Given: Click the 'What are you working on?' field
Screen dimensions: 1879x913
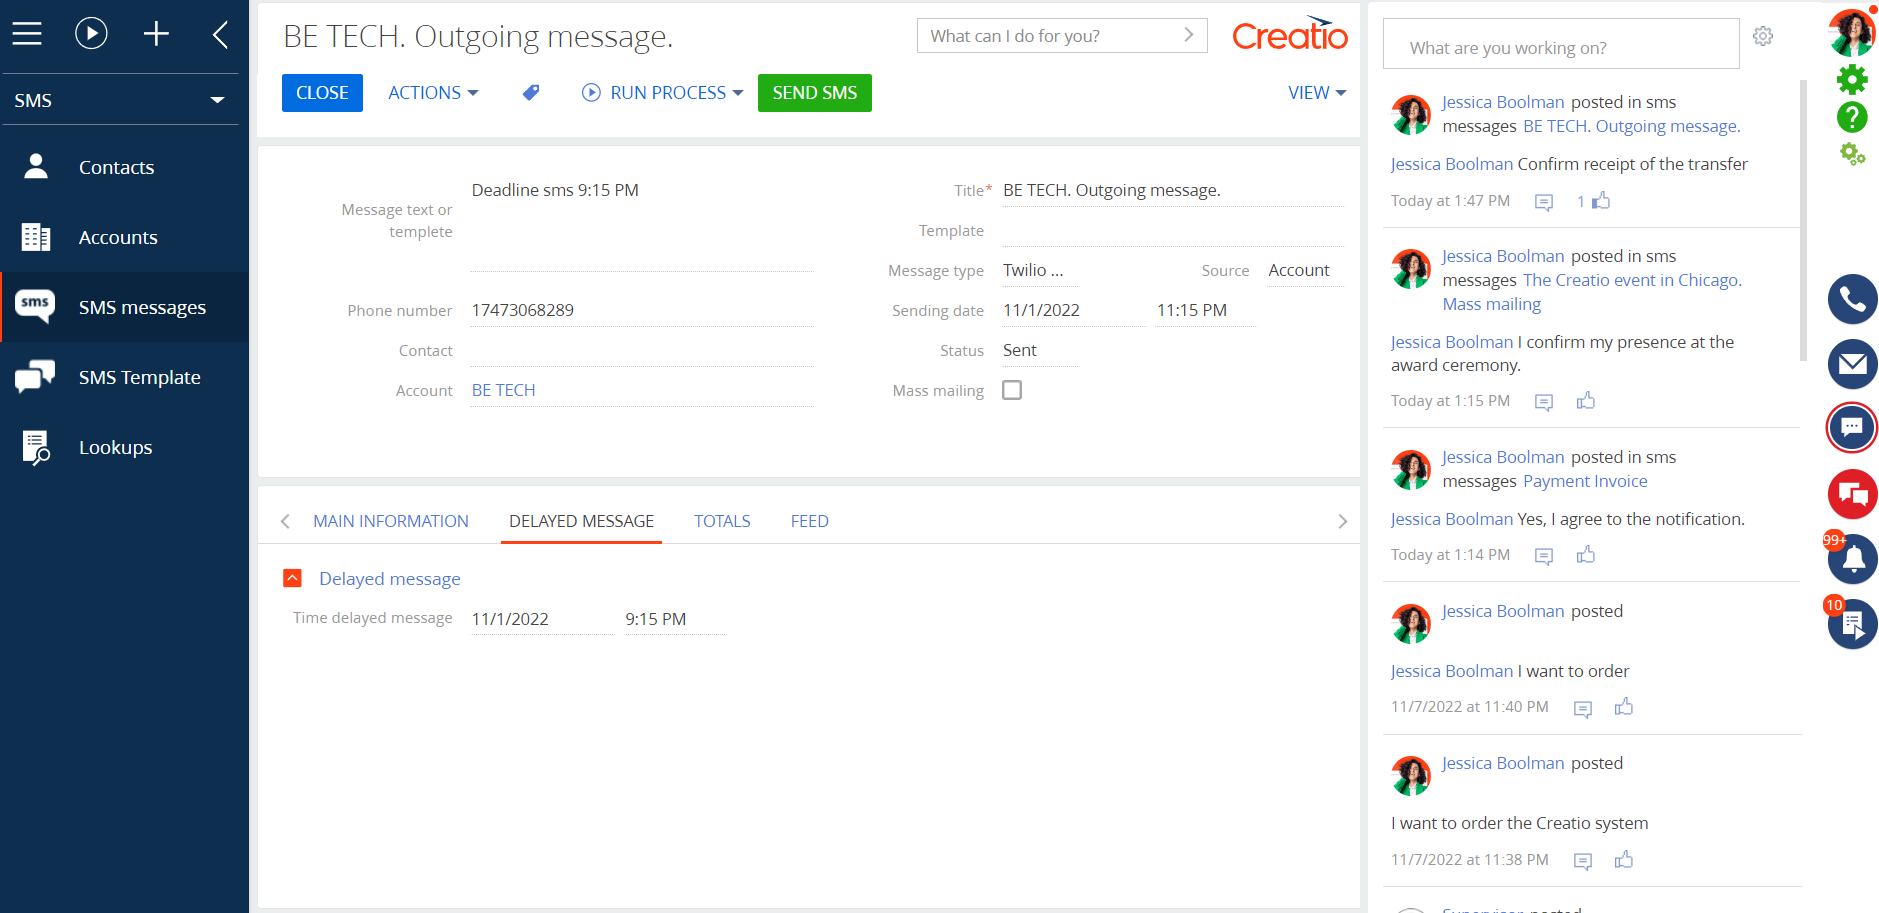Looking at the screenshot, I should click(1560, 43).
